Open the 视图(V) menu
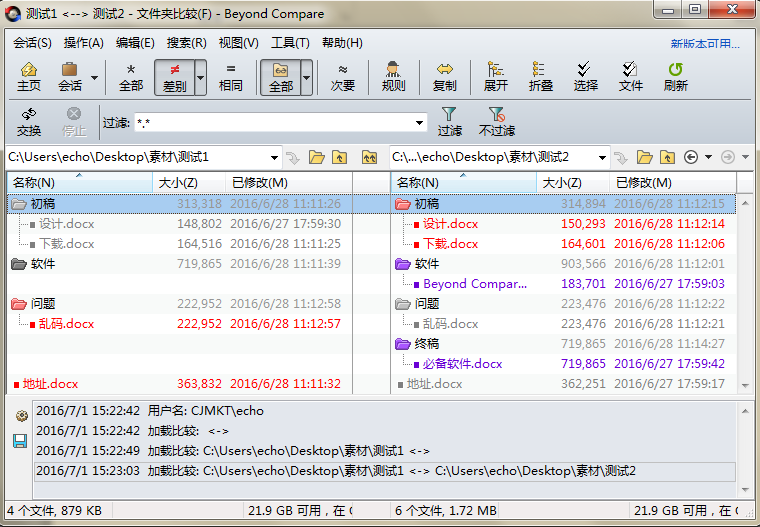 click(x=238, y=43)
